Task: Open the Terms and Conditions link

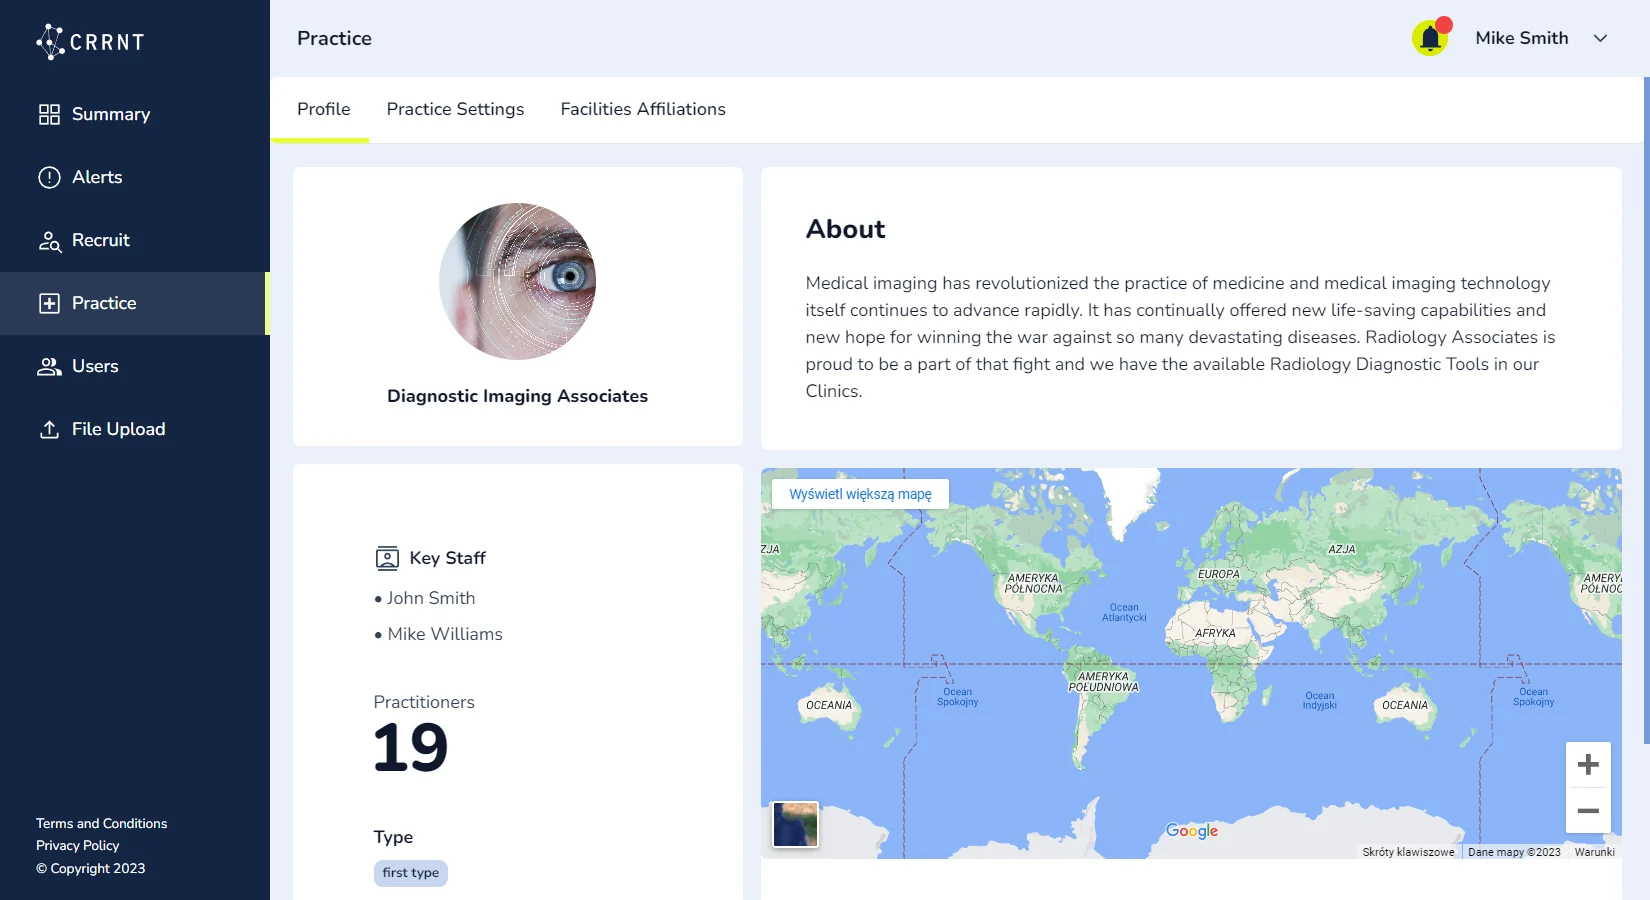Action: (101, 823)
